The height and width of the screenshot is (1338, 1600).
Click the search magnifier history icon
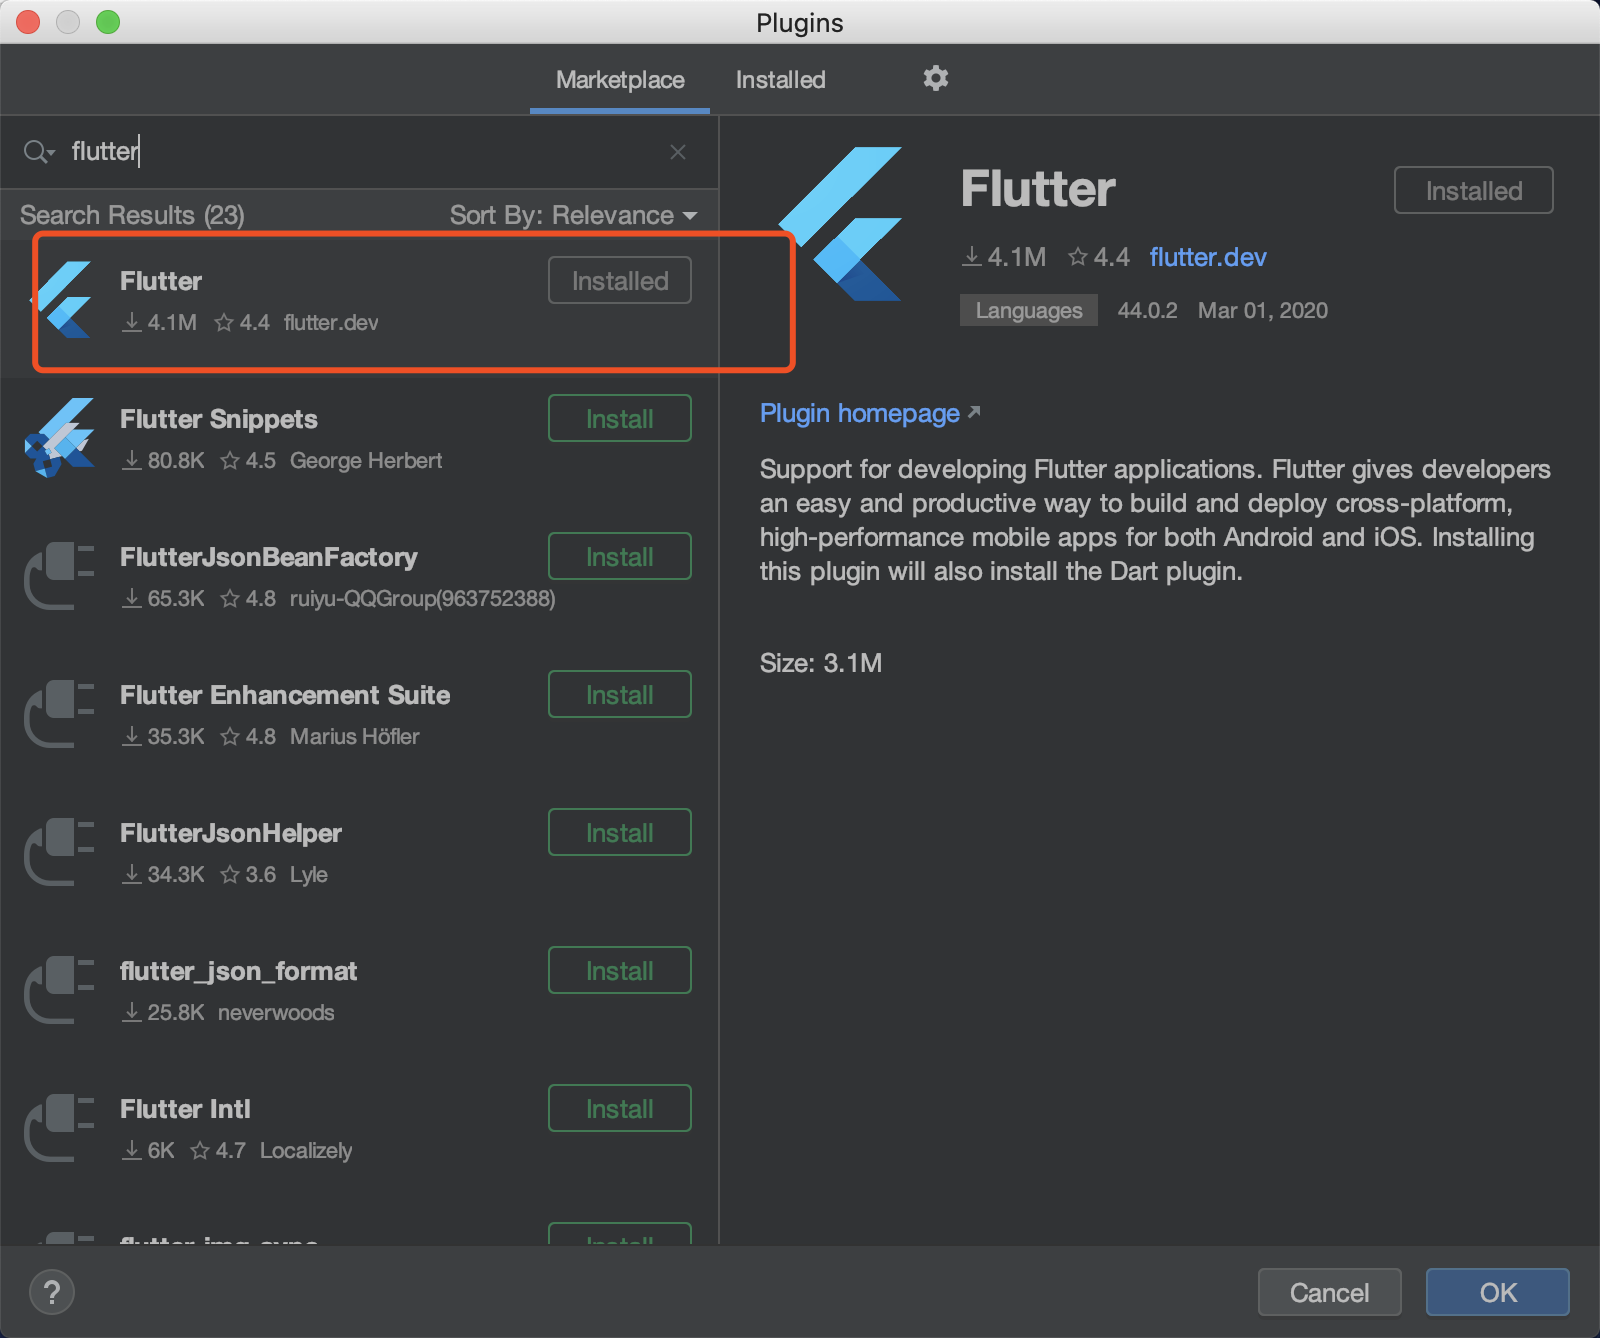[x=39, y=152]
